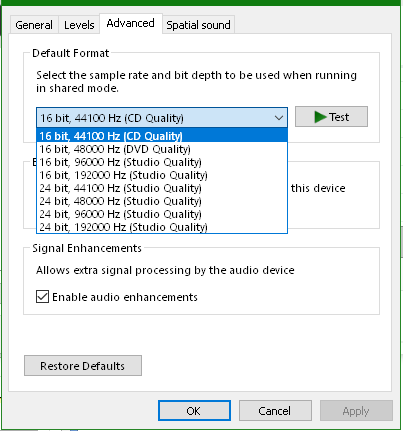Choose 16 bit, 44100 Hz (CD Quality) option
403x431 pixels.
point(162,136)
